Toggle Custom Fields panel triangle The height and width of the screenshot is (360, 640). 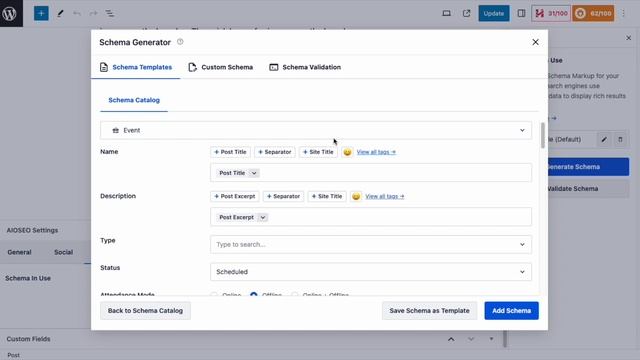pyautogui.click(x=491, y=339)
